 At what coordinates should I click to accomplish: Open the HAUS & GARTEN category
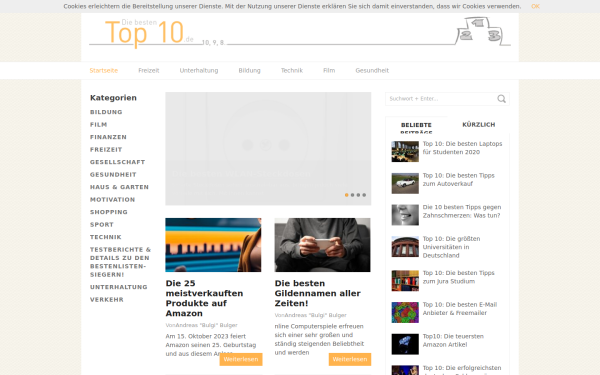point(119,187)
